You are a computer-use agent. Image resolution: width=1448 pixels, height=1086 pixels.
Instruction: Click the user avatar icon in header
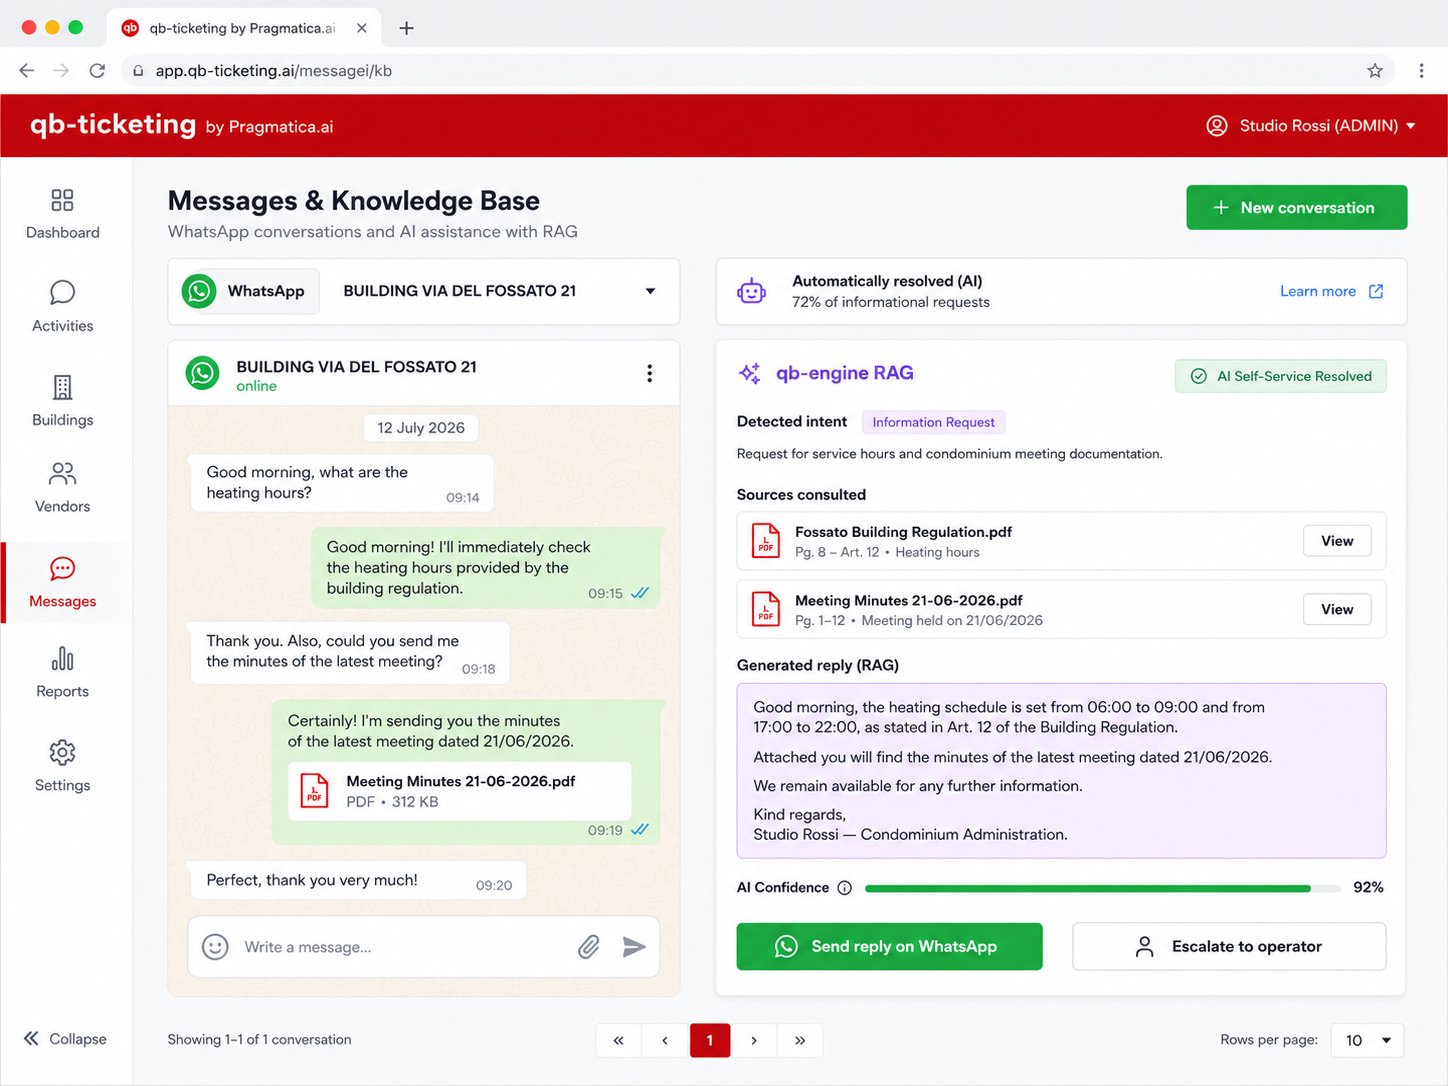tap(1217, 125)
